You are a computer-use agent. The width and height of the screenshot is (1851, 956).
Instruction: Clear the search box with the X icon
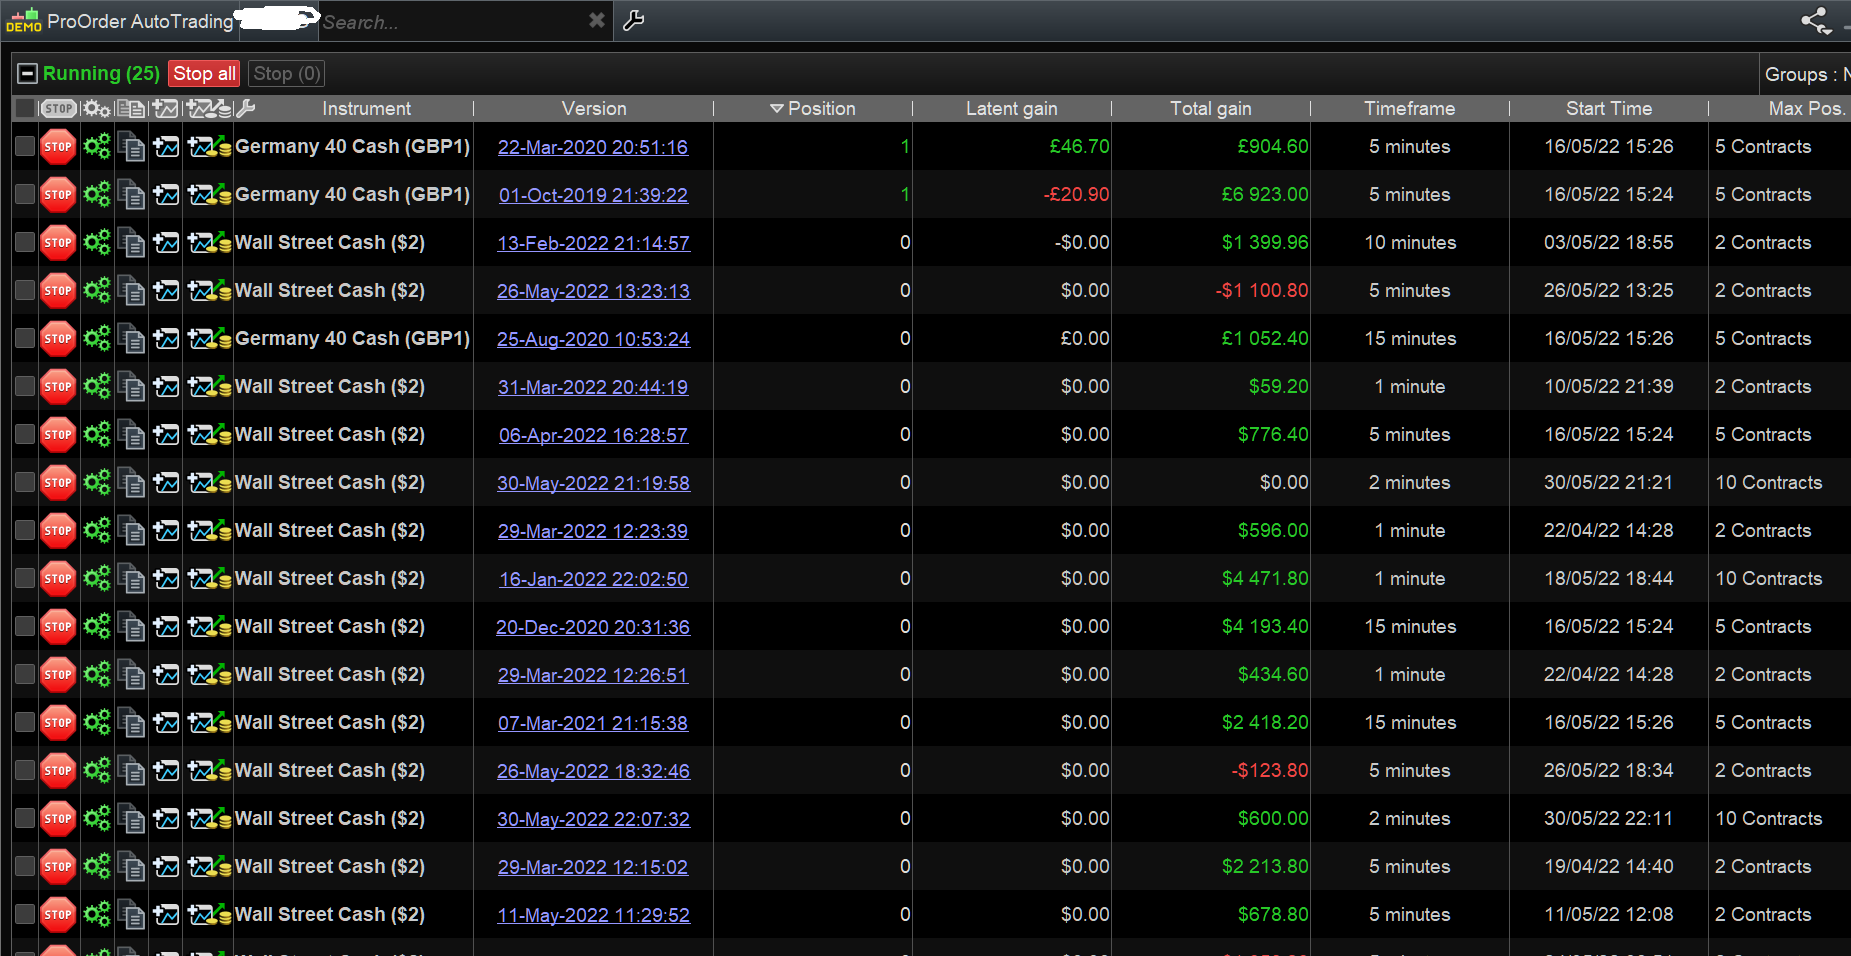tap(597, 20)
